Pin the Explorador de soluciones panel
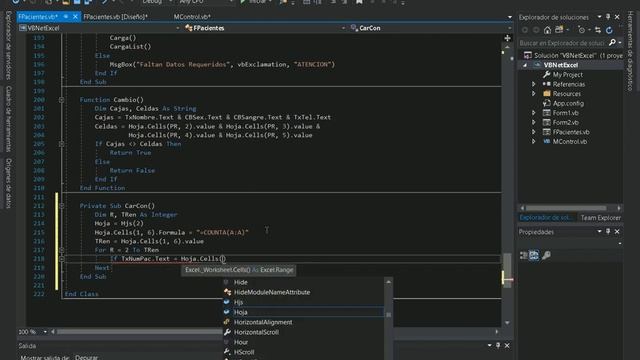 coord(608,17)
